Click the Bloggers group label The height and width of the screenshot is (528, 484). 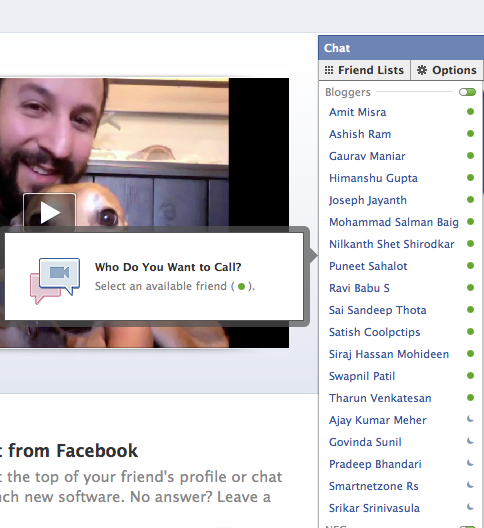pyautogui.click(x=348, y=92)
